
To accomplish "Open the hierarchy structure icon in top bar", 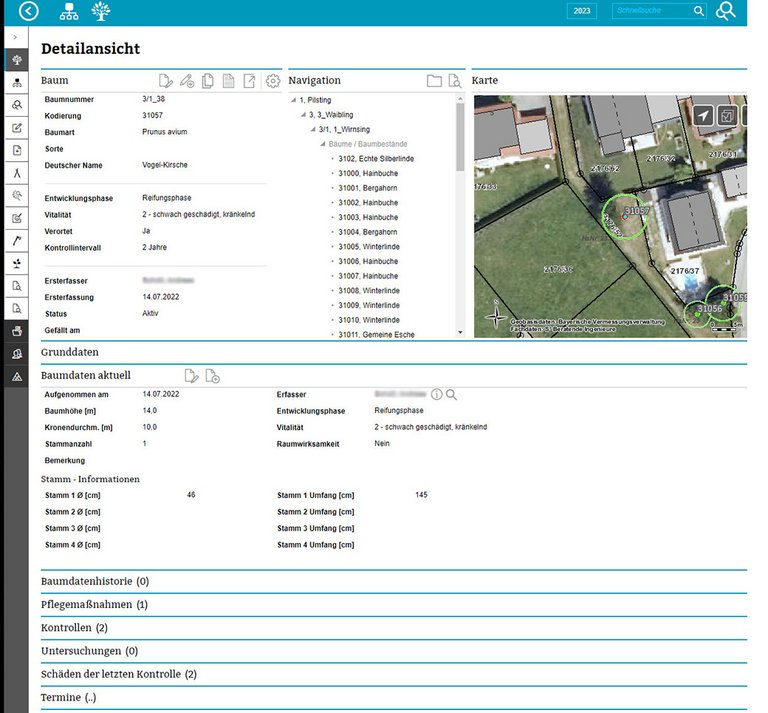I will click(x=69, y=11).
